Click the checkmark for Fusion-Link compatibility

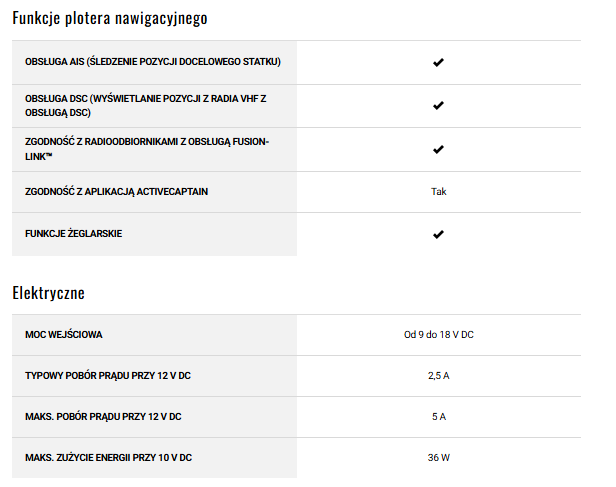click(x=438, y=149)
